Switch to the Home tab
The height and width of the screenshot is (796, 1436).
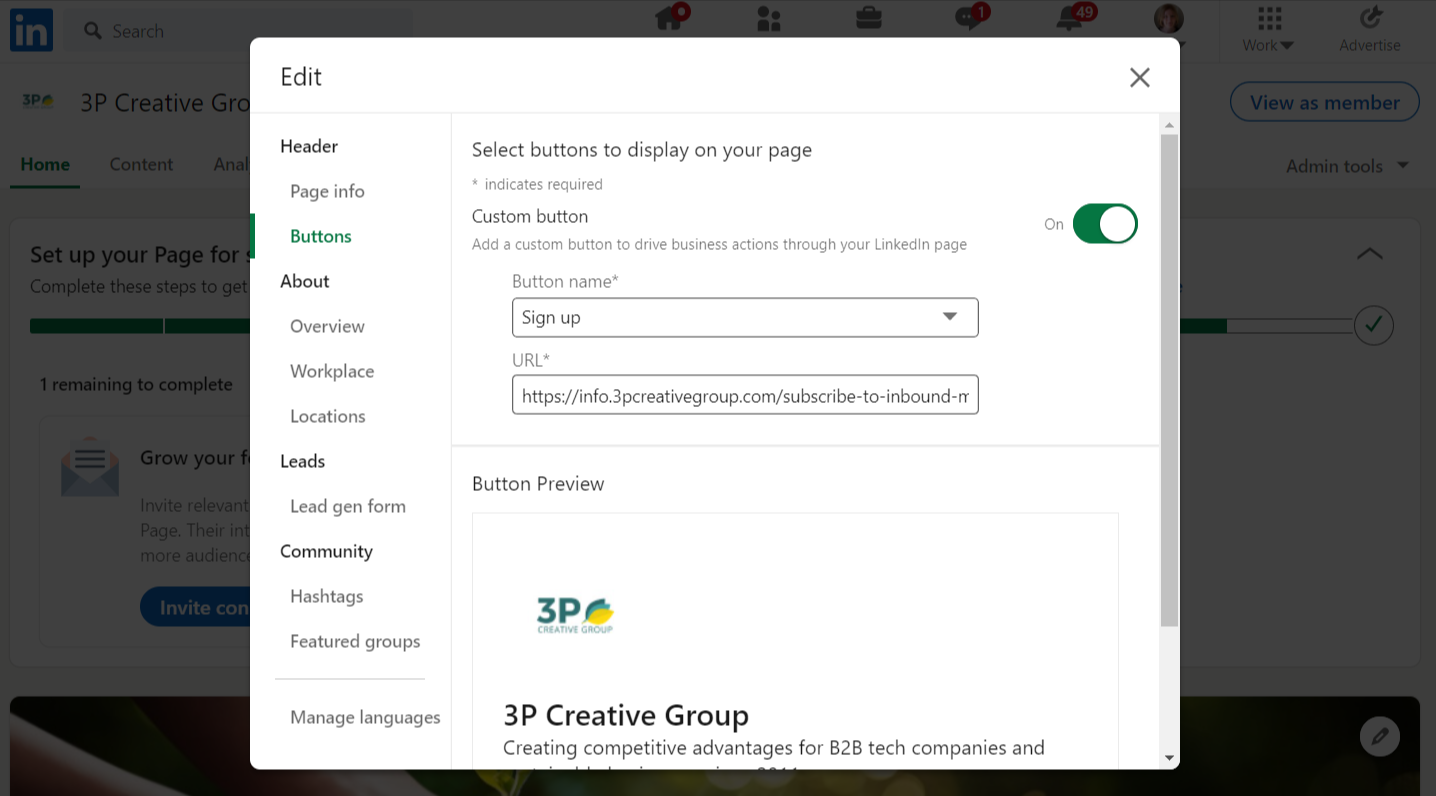click(x=45, y=165)
